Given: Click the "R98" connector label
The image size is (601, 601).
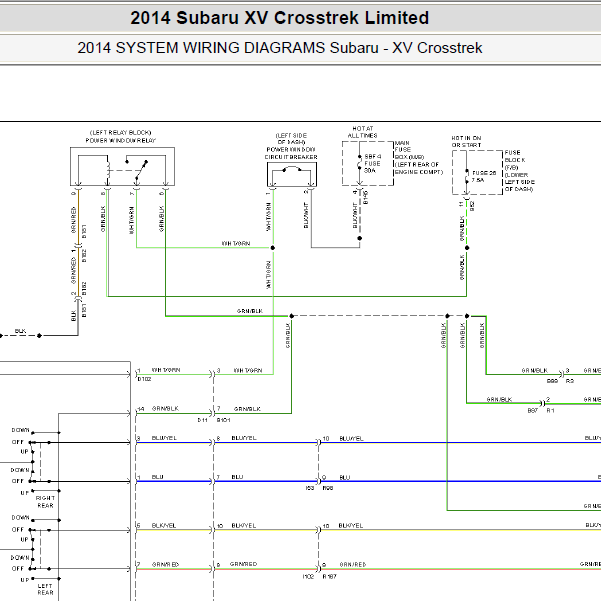Looking at the screenshot, I should (328, 488).
